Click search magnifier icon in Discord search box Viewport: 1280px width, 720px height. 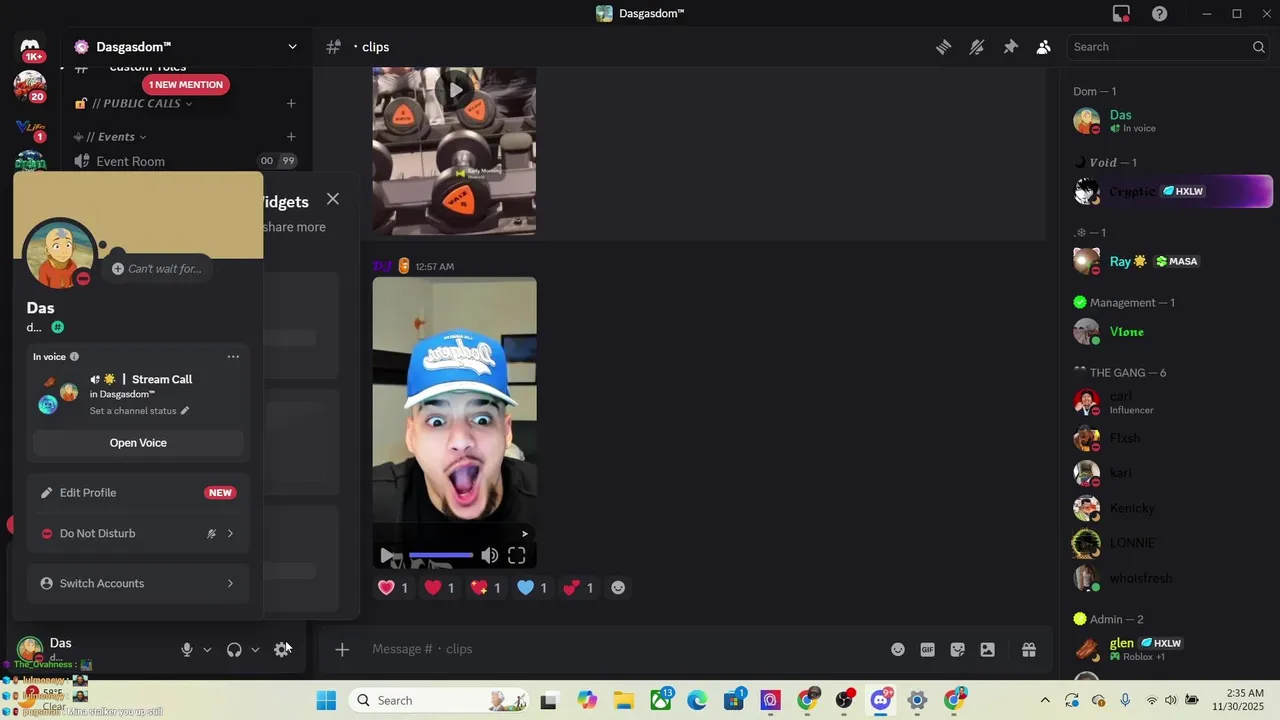tap(1258, 47)
